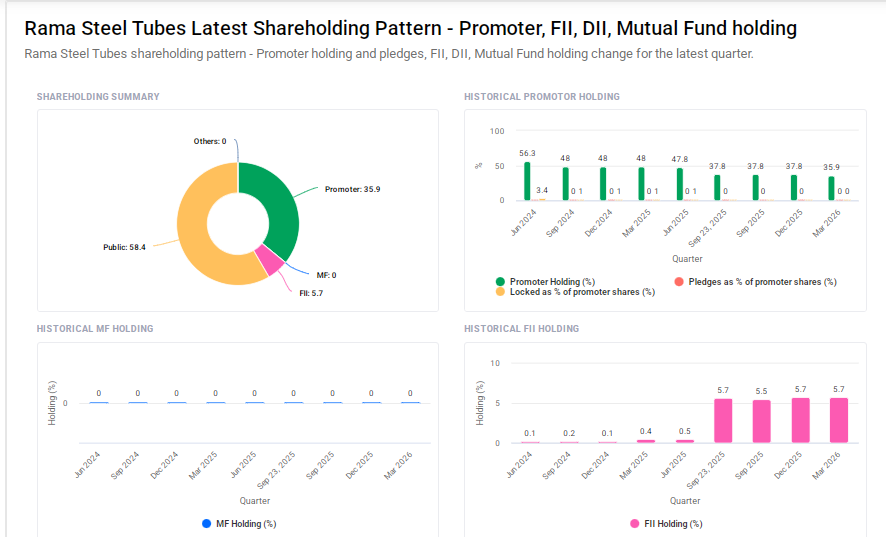The image size is (886, 537).
Task: Click the Mar 2025 FII holding bar (0.4)
Action: [x=646, y=441]
